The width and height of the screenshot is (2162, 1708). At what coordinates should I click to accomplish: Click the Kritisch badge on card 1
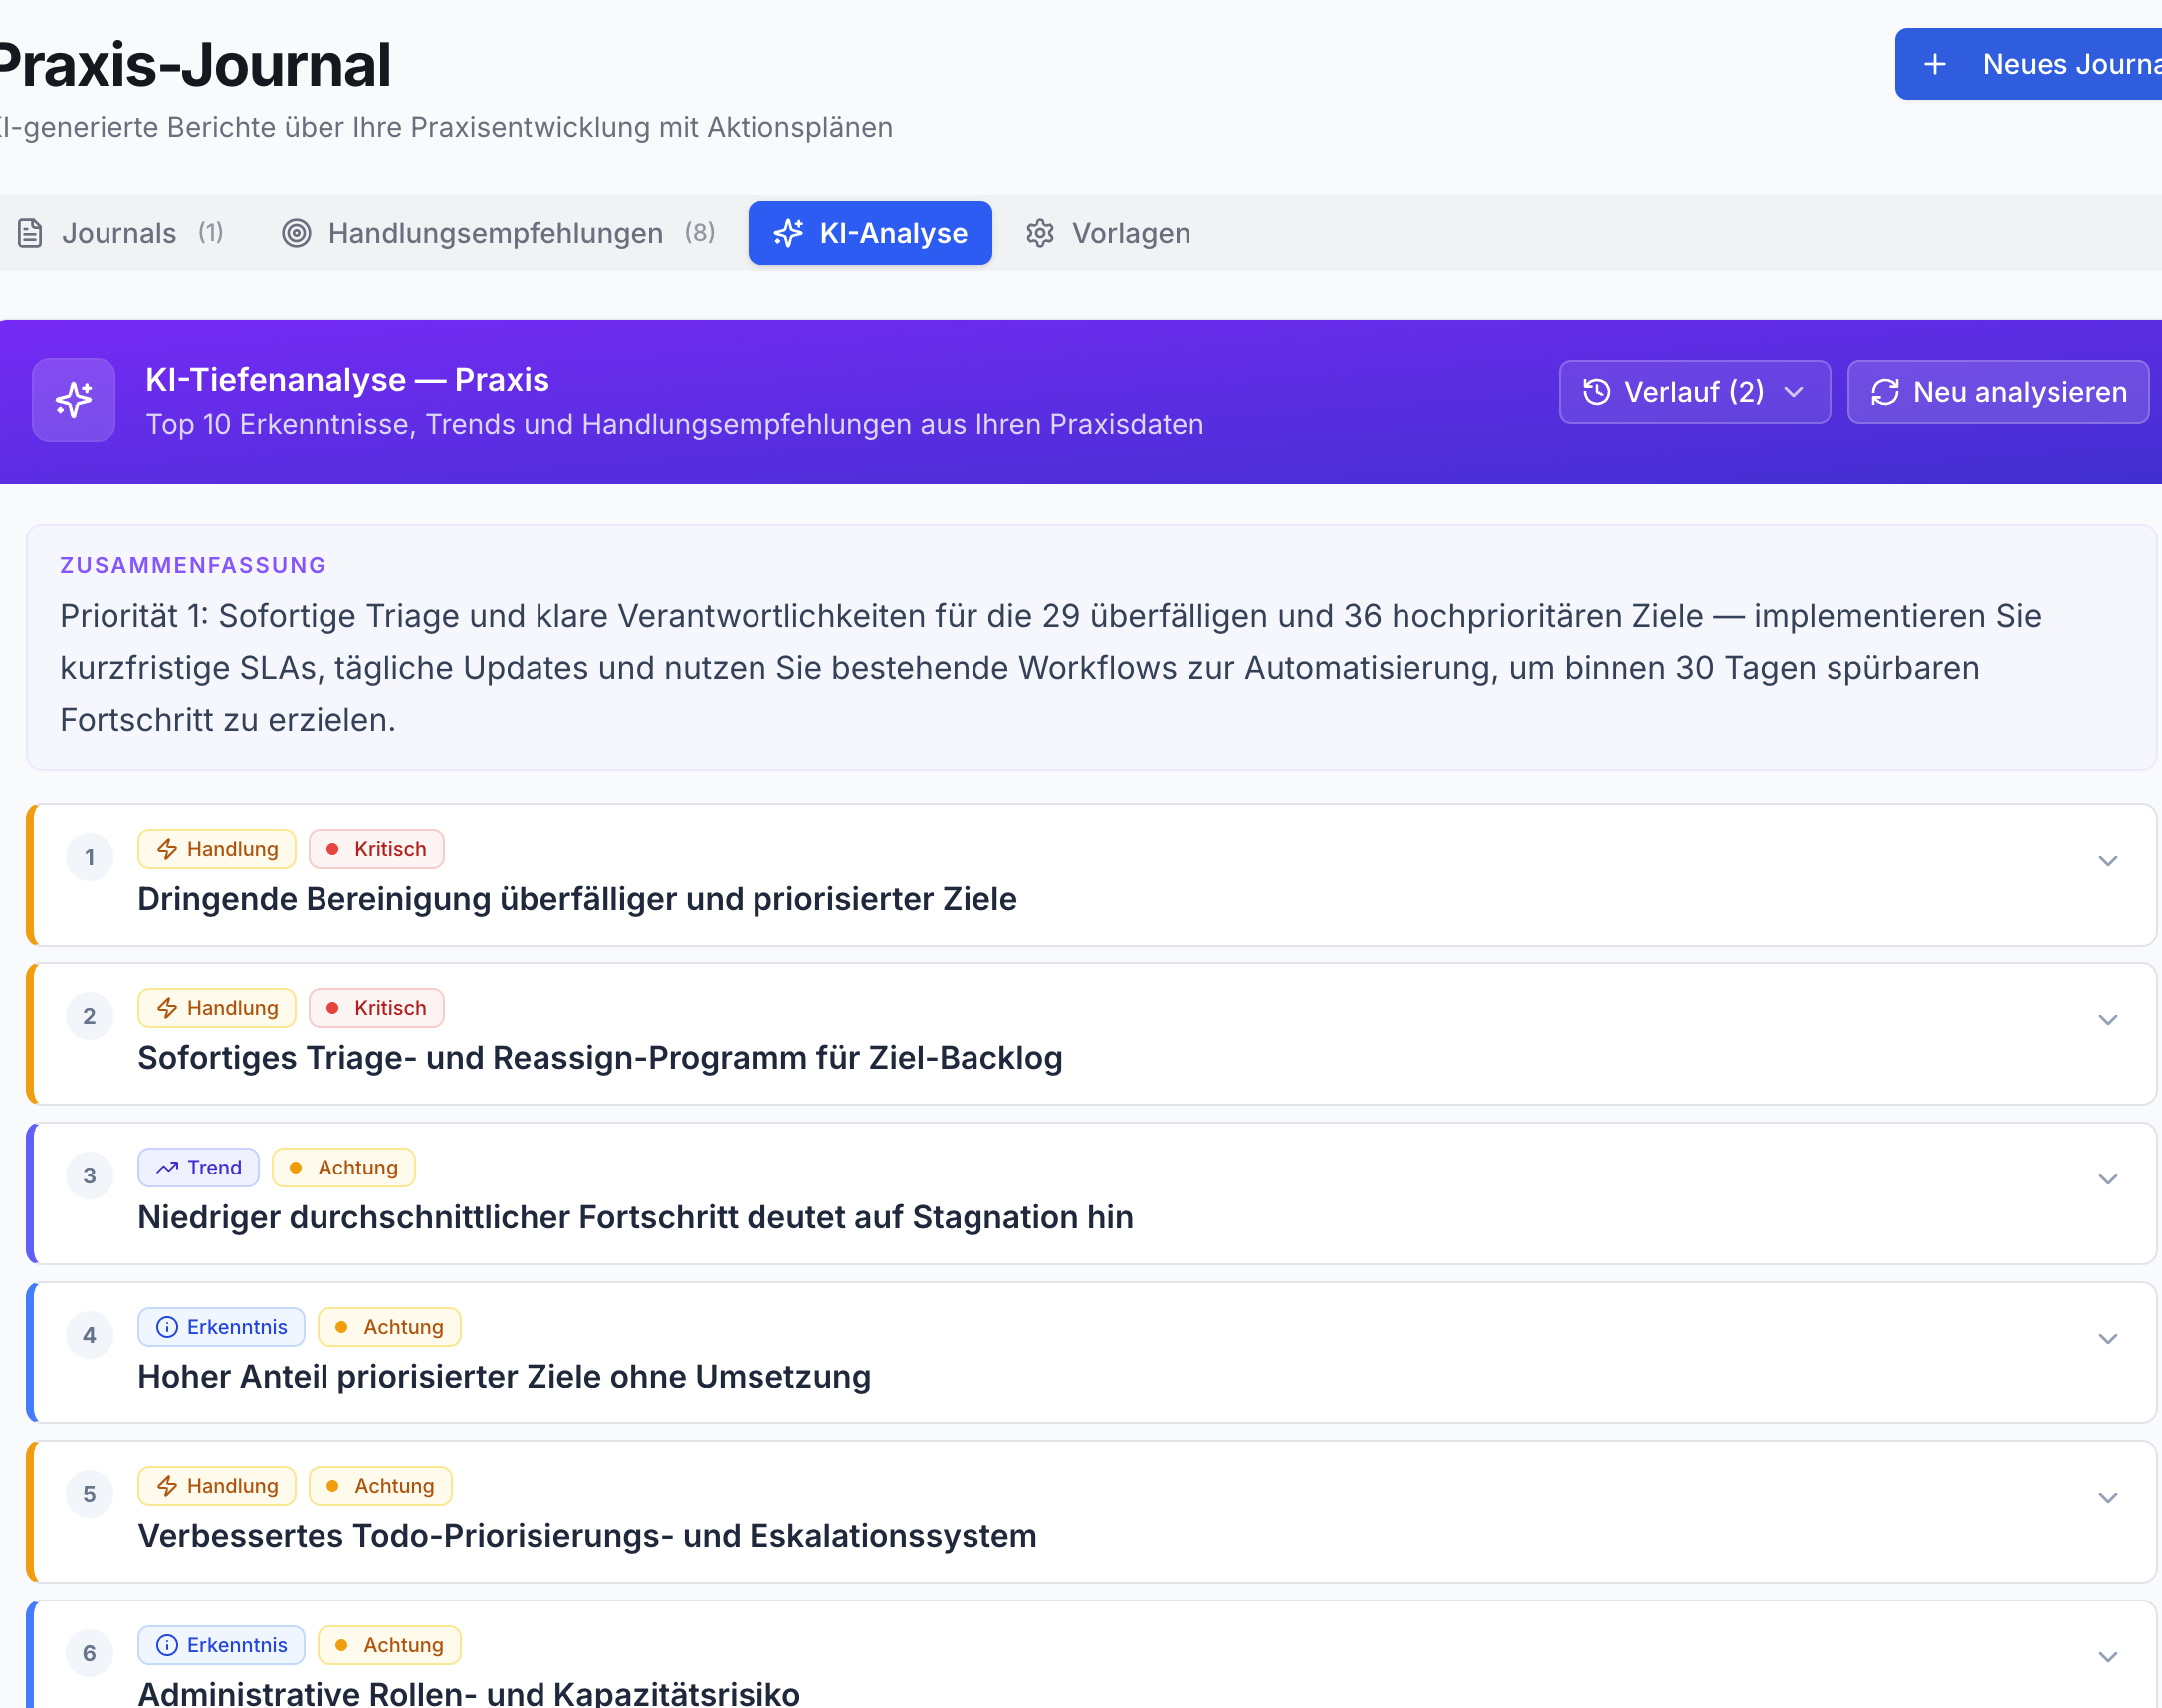point(377,849)
